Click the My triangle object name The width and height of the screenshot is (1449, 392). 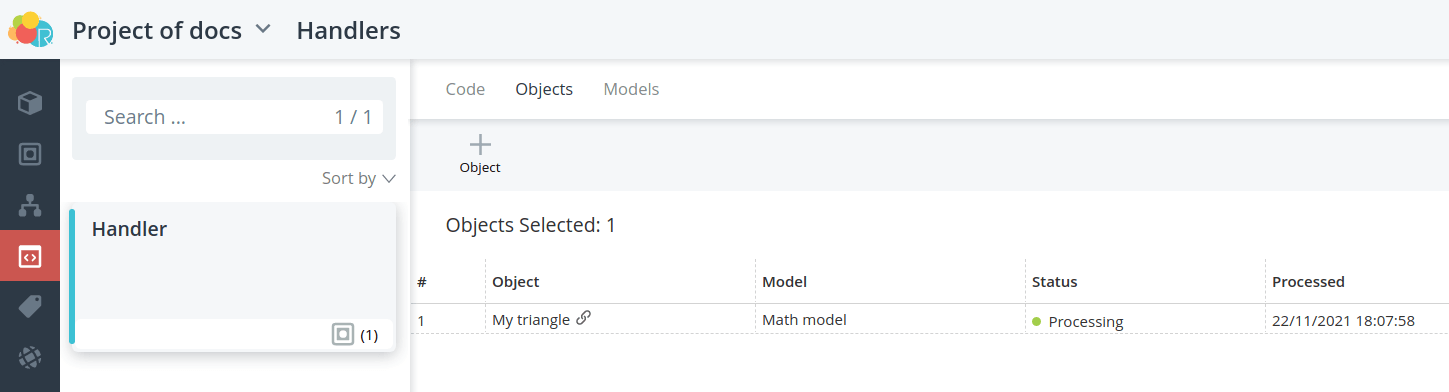pyautogui.click(x=531, y=320)
